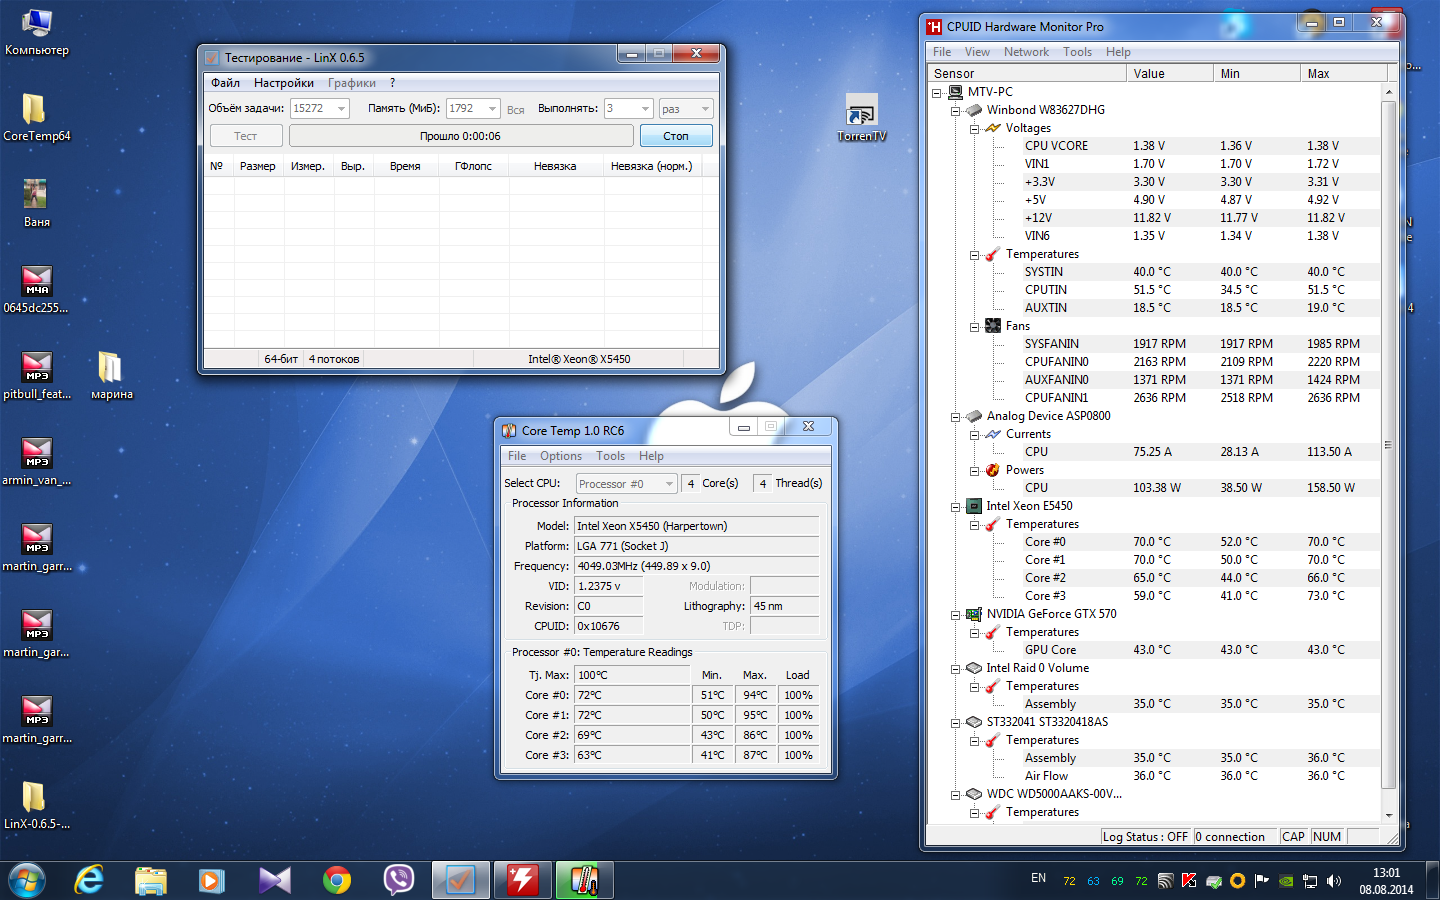
Task: Click the HWMonitor vertical scrollbar up arrow
Action: (1388, 92)
